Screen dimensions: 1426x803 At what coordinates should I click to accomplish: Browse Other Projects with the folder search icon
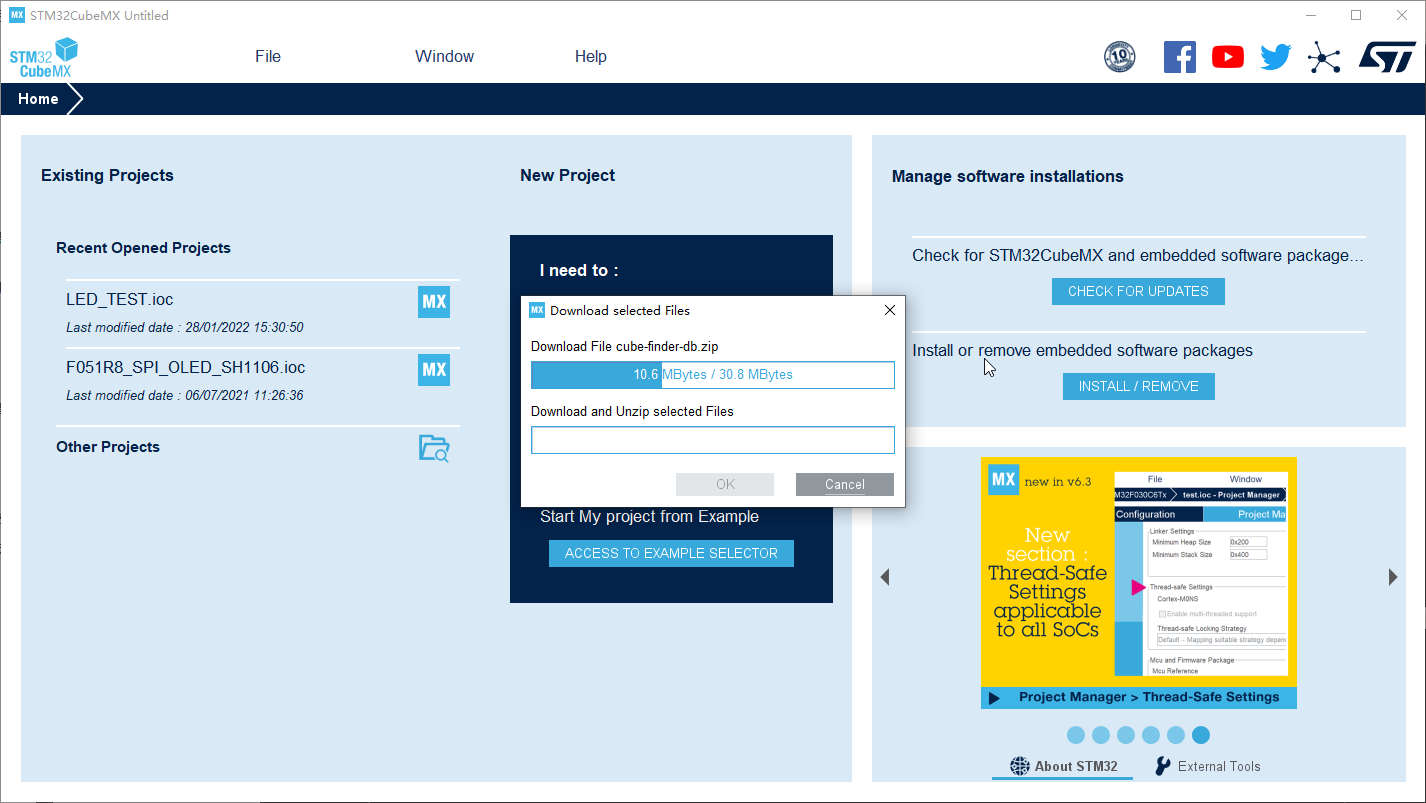pyautogui.click(x=434, y=448)
